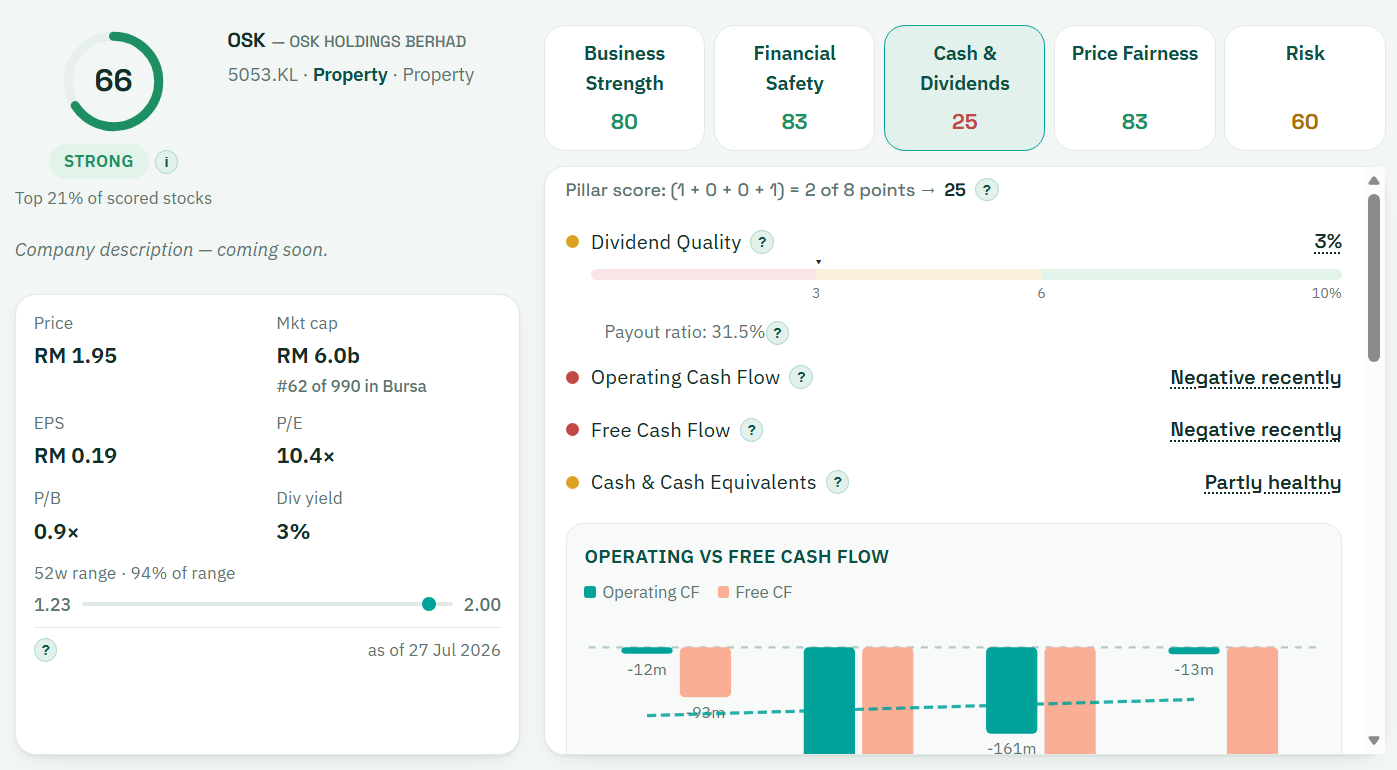Open Cash & Cash Equivalents help icon
This screenshot has width=1397, height=770.
click(x=837, y=482)
